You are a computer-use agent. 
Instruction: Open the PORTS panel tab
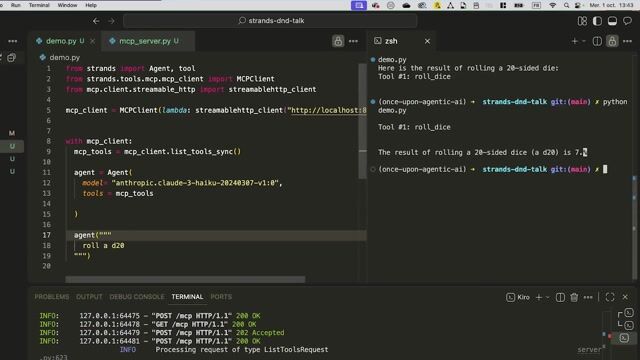point(221,297)
